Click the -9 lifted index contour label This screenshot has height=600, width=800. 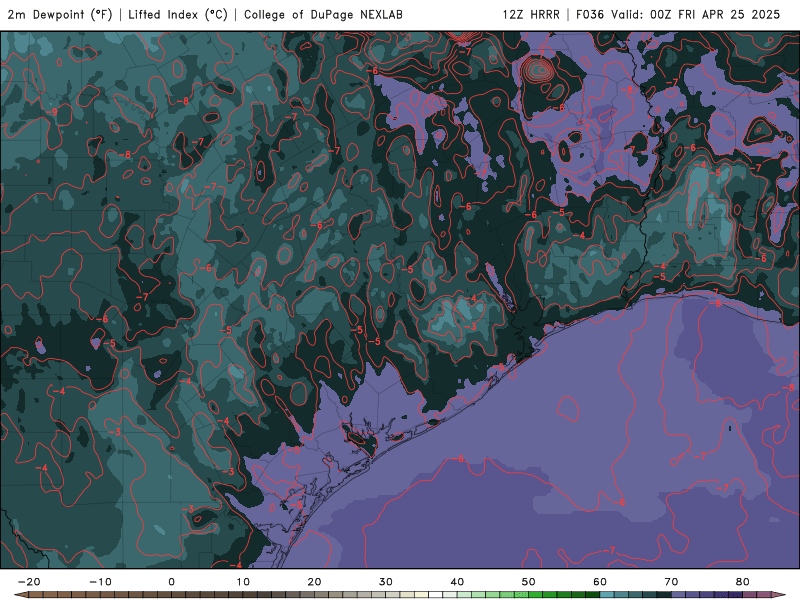53,112
